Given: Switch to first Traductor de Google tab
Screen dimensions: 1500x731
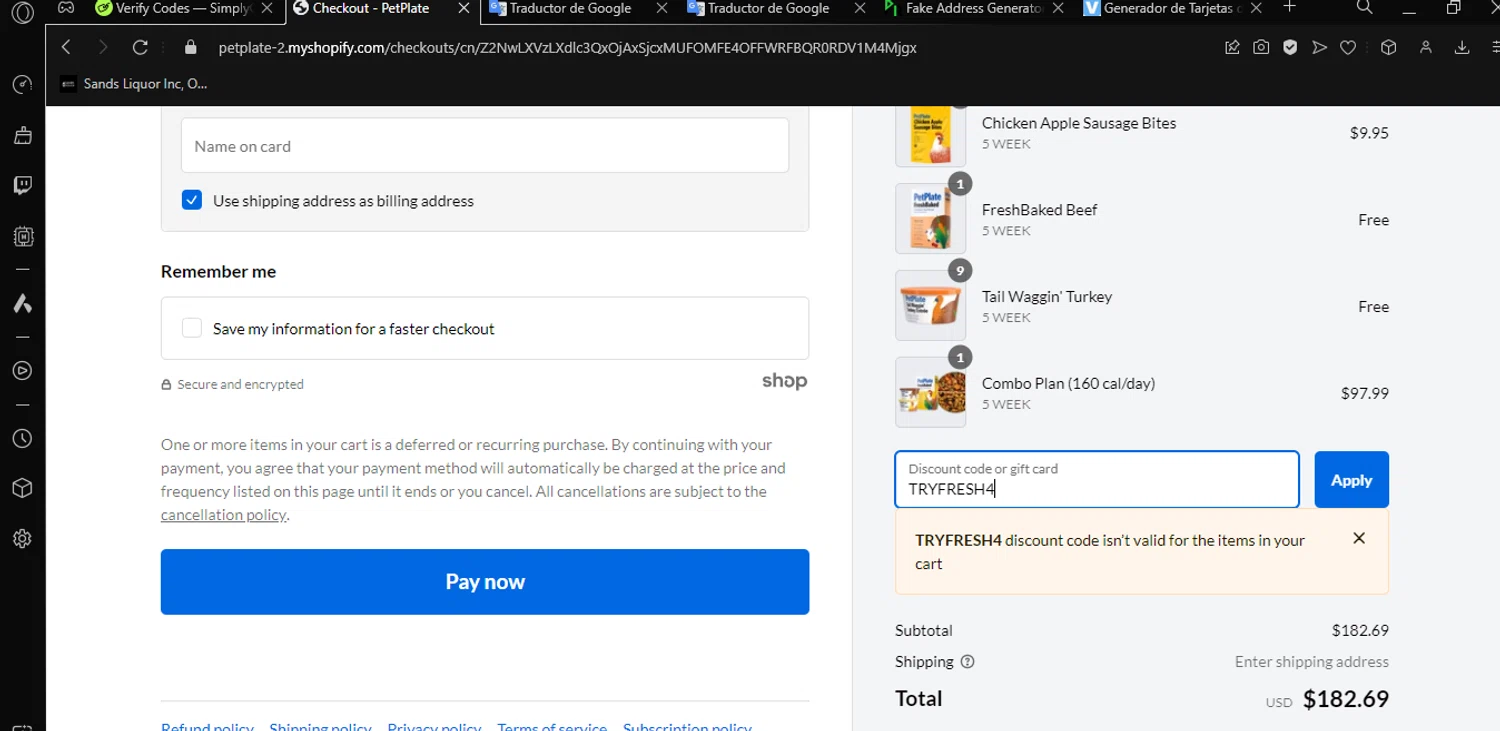Looking at the screenshot, I should (570, 9).
